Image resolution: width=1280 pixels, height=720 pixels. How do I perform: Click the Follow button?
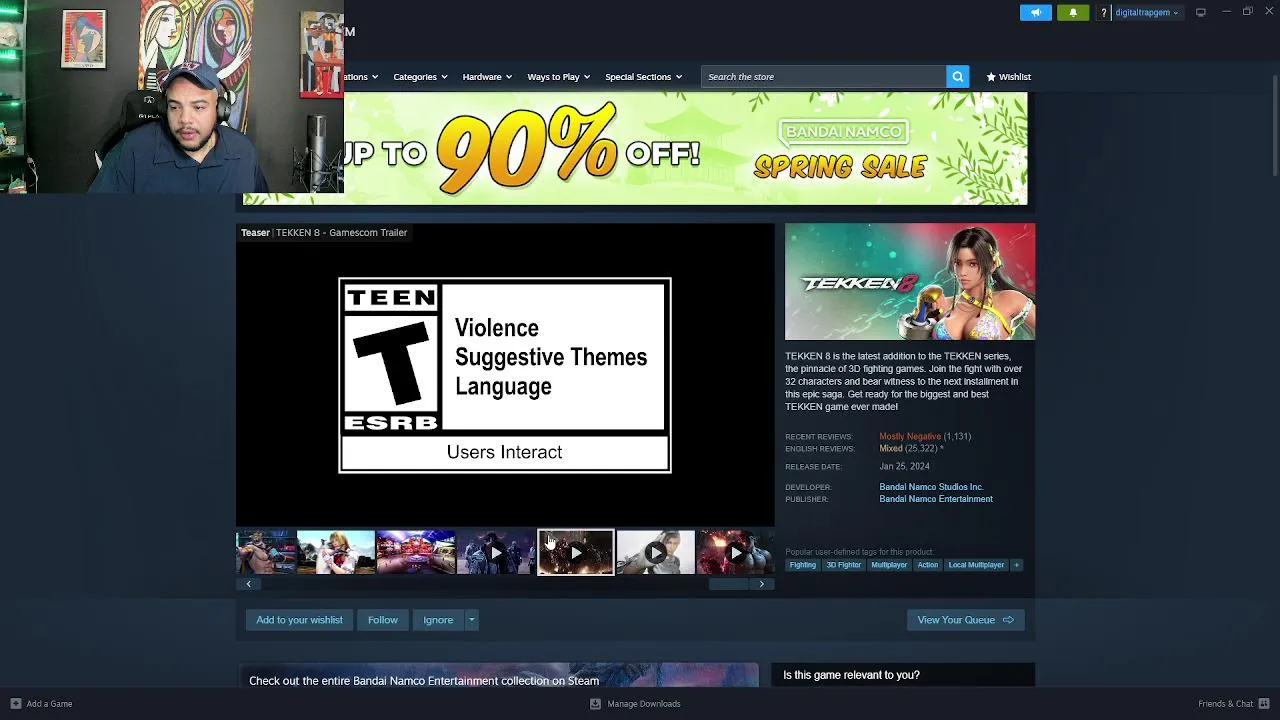pos(382,620)
